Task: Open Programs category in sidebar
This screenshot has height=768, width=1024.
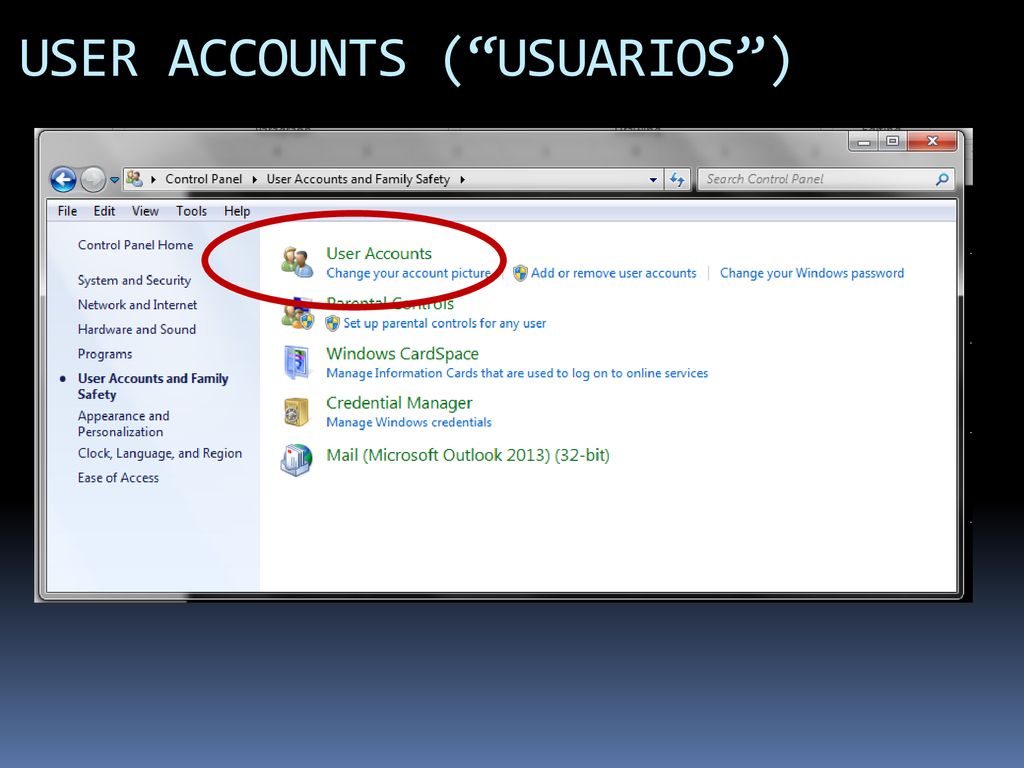Action: click(x=104, y=354)
